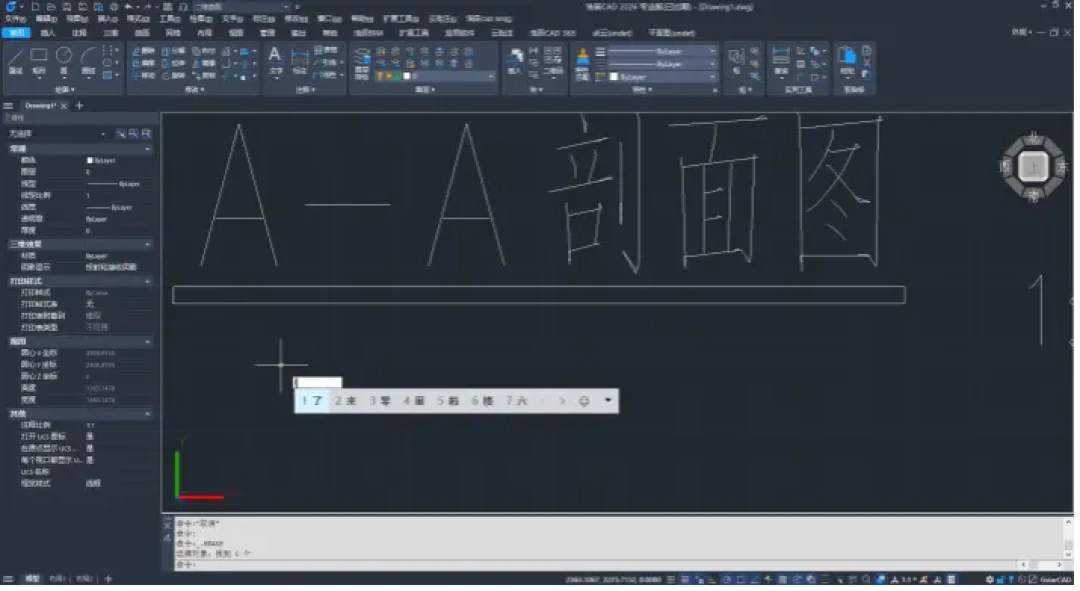Click the West (西) label on view cube compass
Viewport: 1080px width, 591px height.
coord(1005,167)
